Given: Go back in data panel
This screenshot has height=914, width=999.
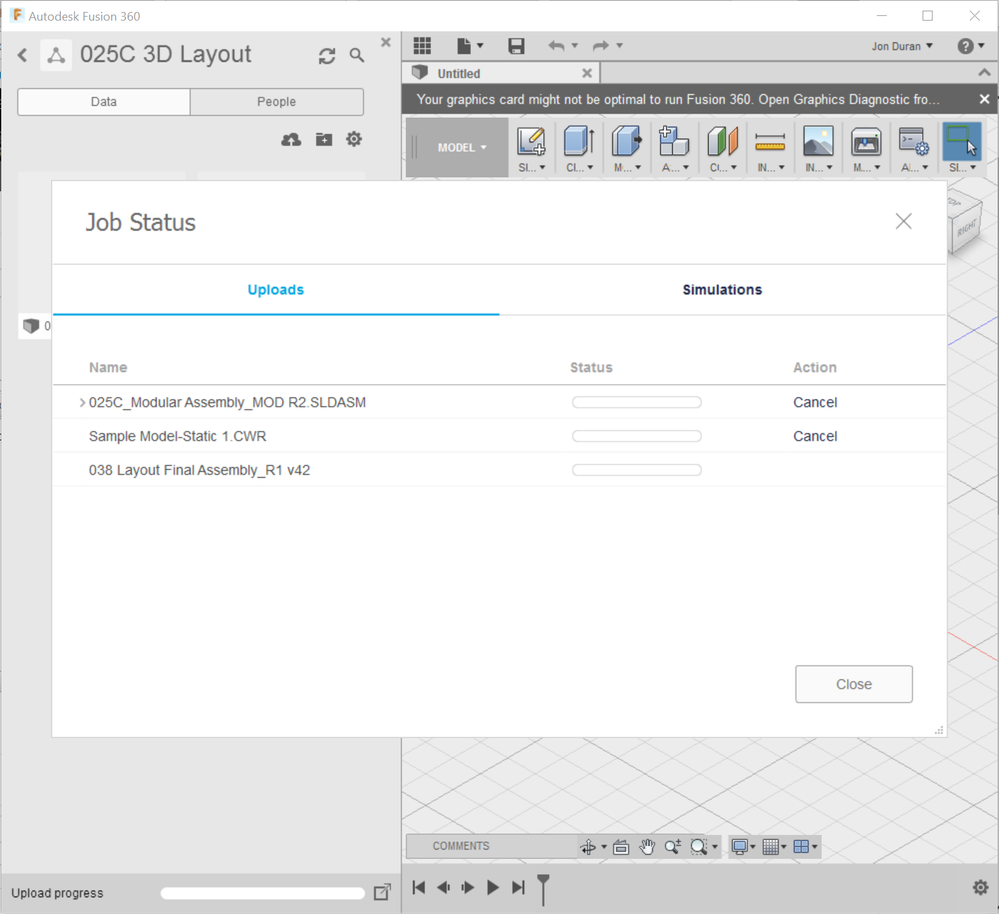Looking at the screenshot, I should pos(22,55).
